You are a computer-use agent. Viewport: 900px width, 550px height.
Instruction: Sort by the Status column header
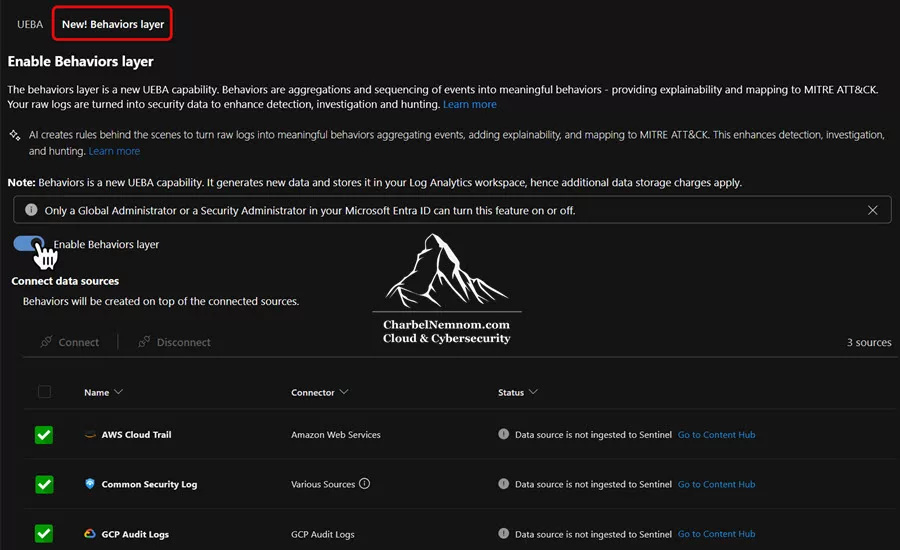tap(517, 392)
